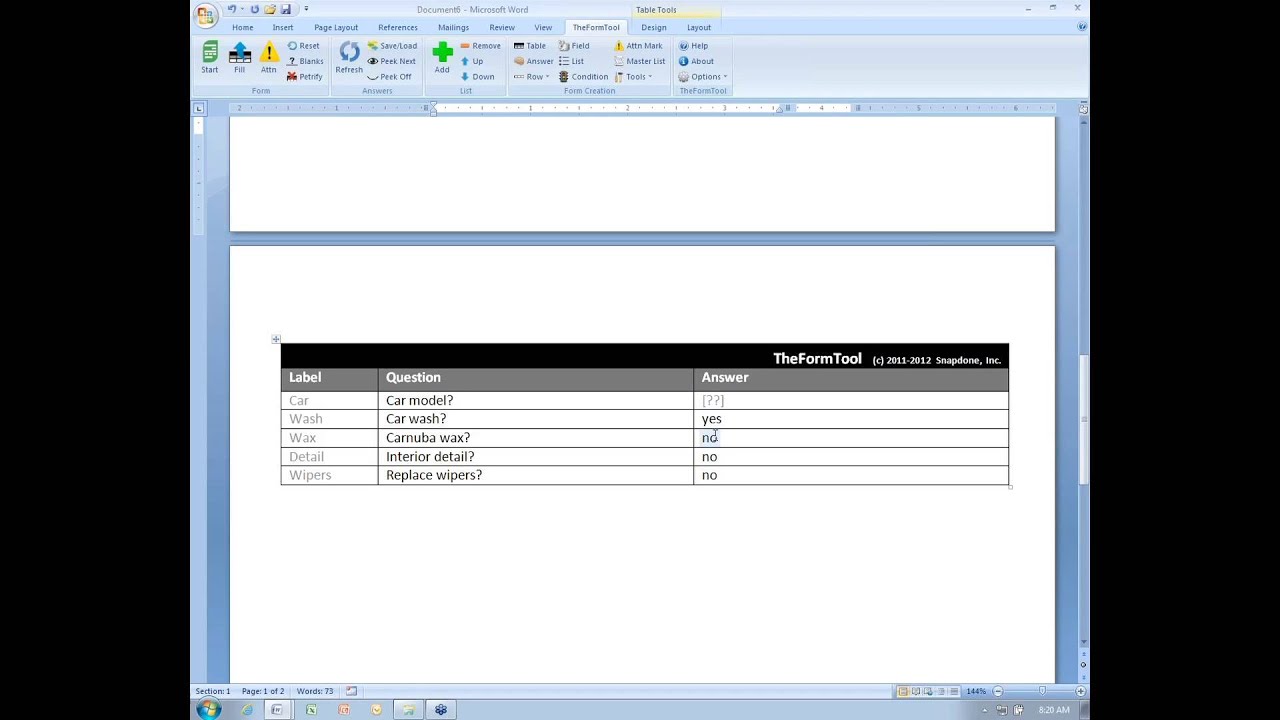Open the Master List
Screen dimensions: 1280x720
639,61
